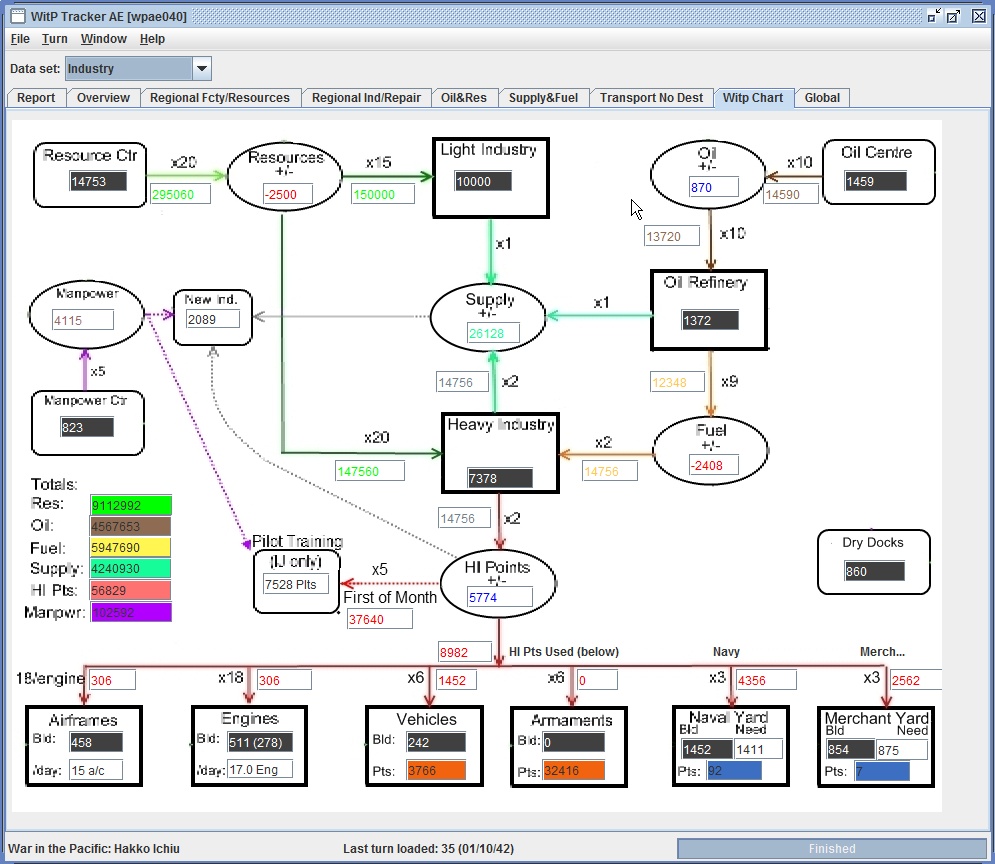The width and height of the screenshot is (995, 864).
Task: Click the purple Manpwr totals swatch
Action: (131, 612)
